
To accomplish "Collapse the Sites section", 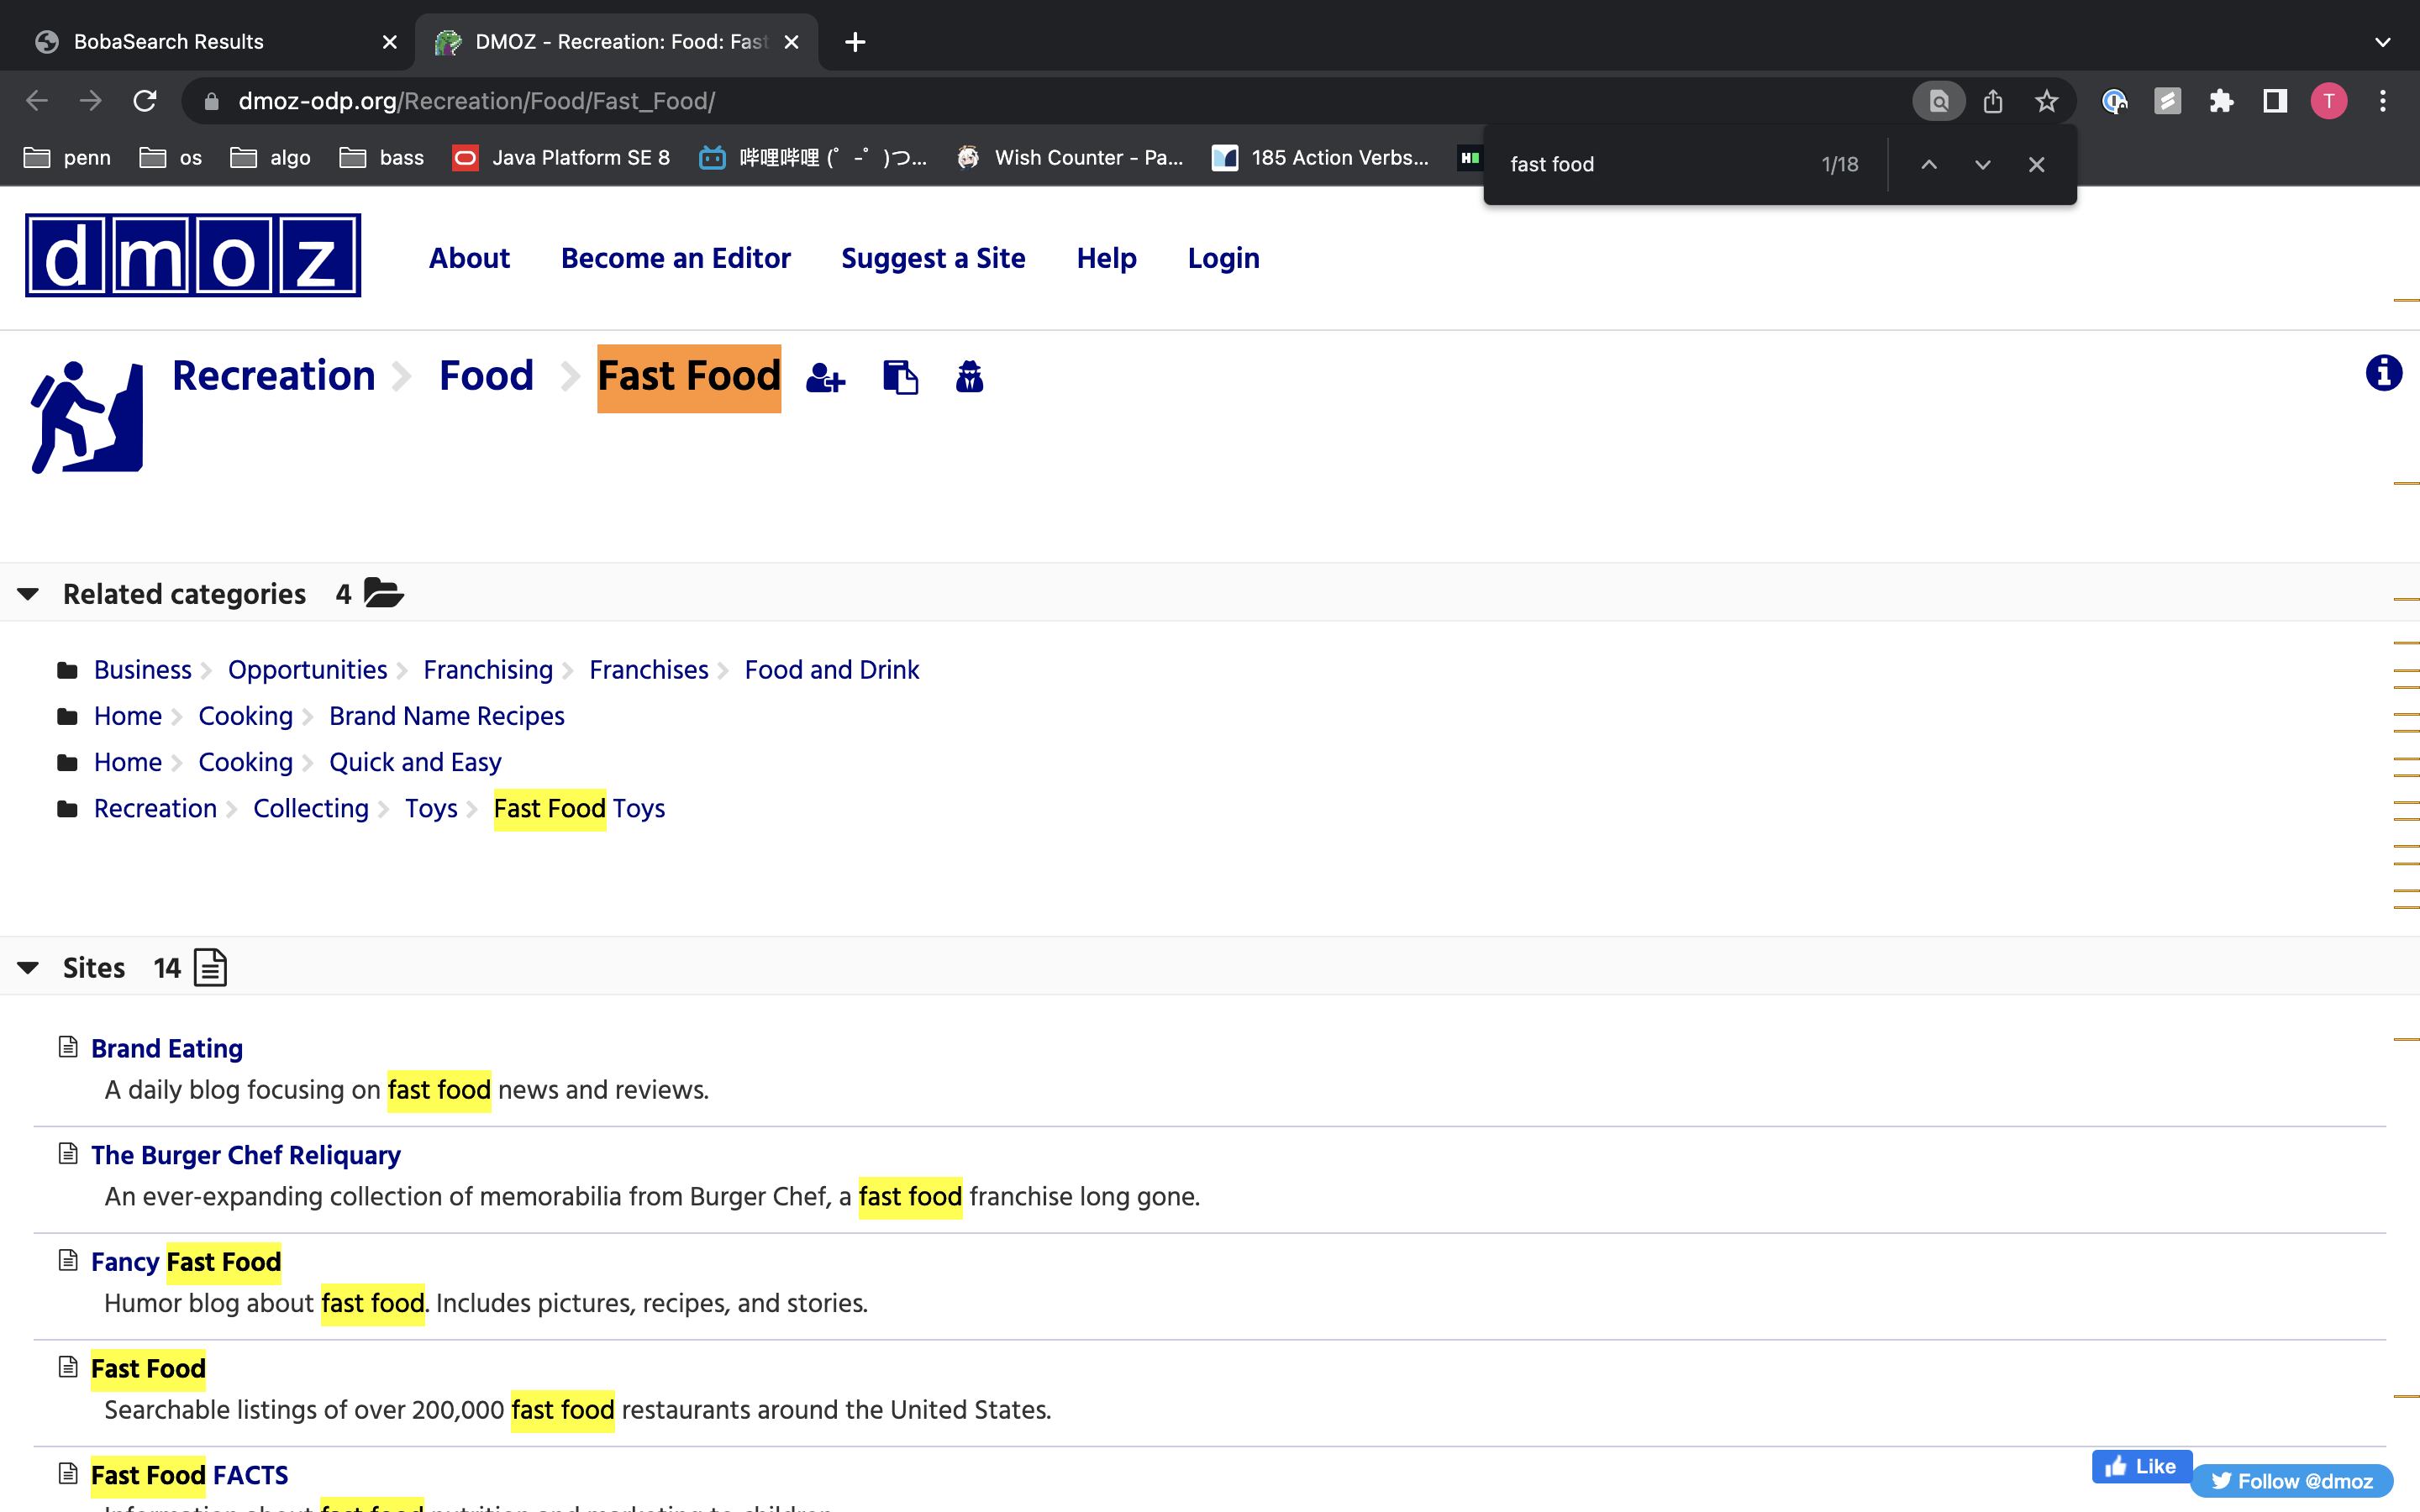I will 28,967.
